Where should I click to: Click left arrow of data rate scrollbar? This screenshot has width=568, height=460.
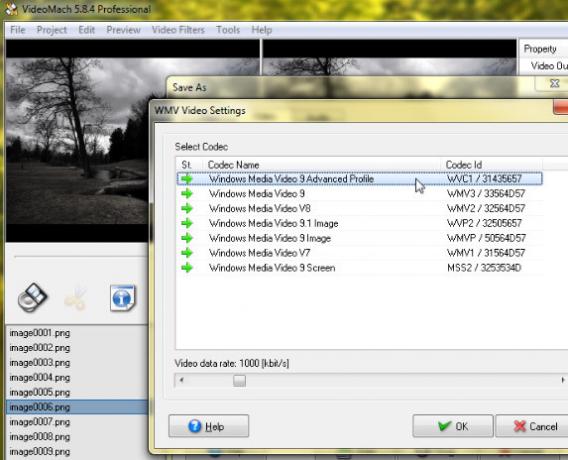pos(181,380)
